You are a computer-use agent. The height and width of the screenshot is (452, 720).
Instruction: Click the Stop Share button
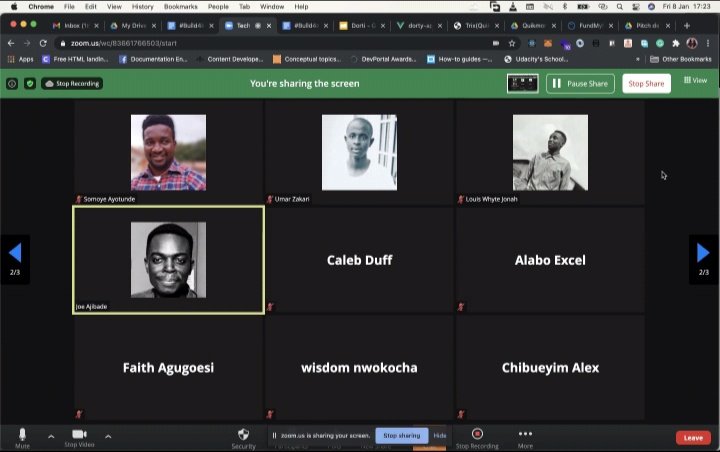click(646, 84)
